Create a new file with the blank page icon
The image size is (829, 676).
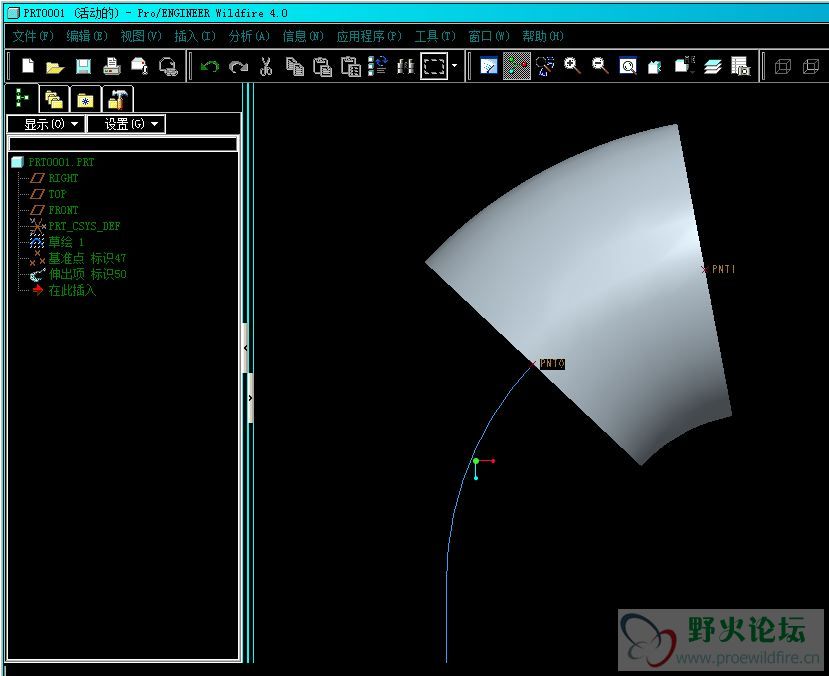[x=28, y=66]
